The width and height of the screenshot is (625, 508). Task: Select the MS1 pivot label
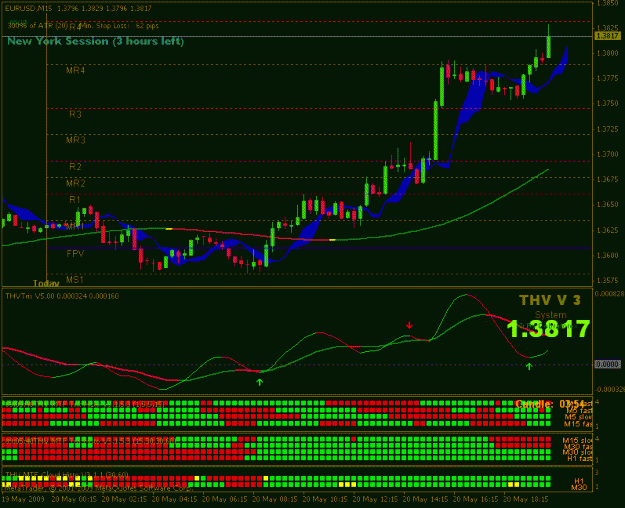[x=75, y=280]
